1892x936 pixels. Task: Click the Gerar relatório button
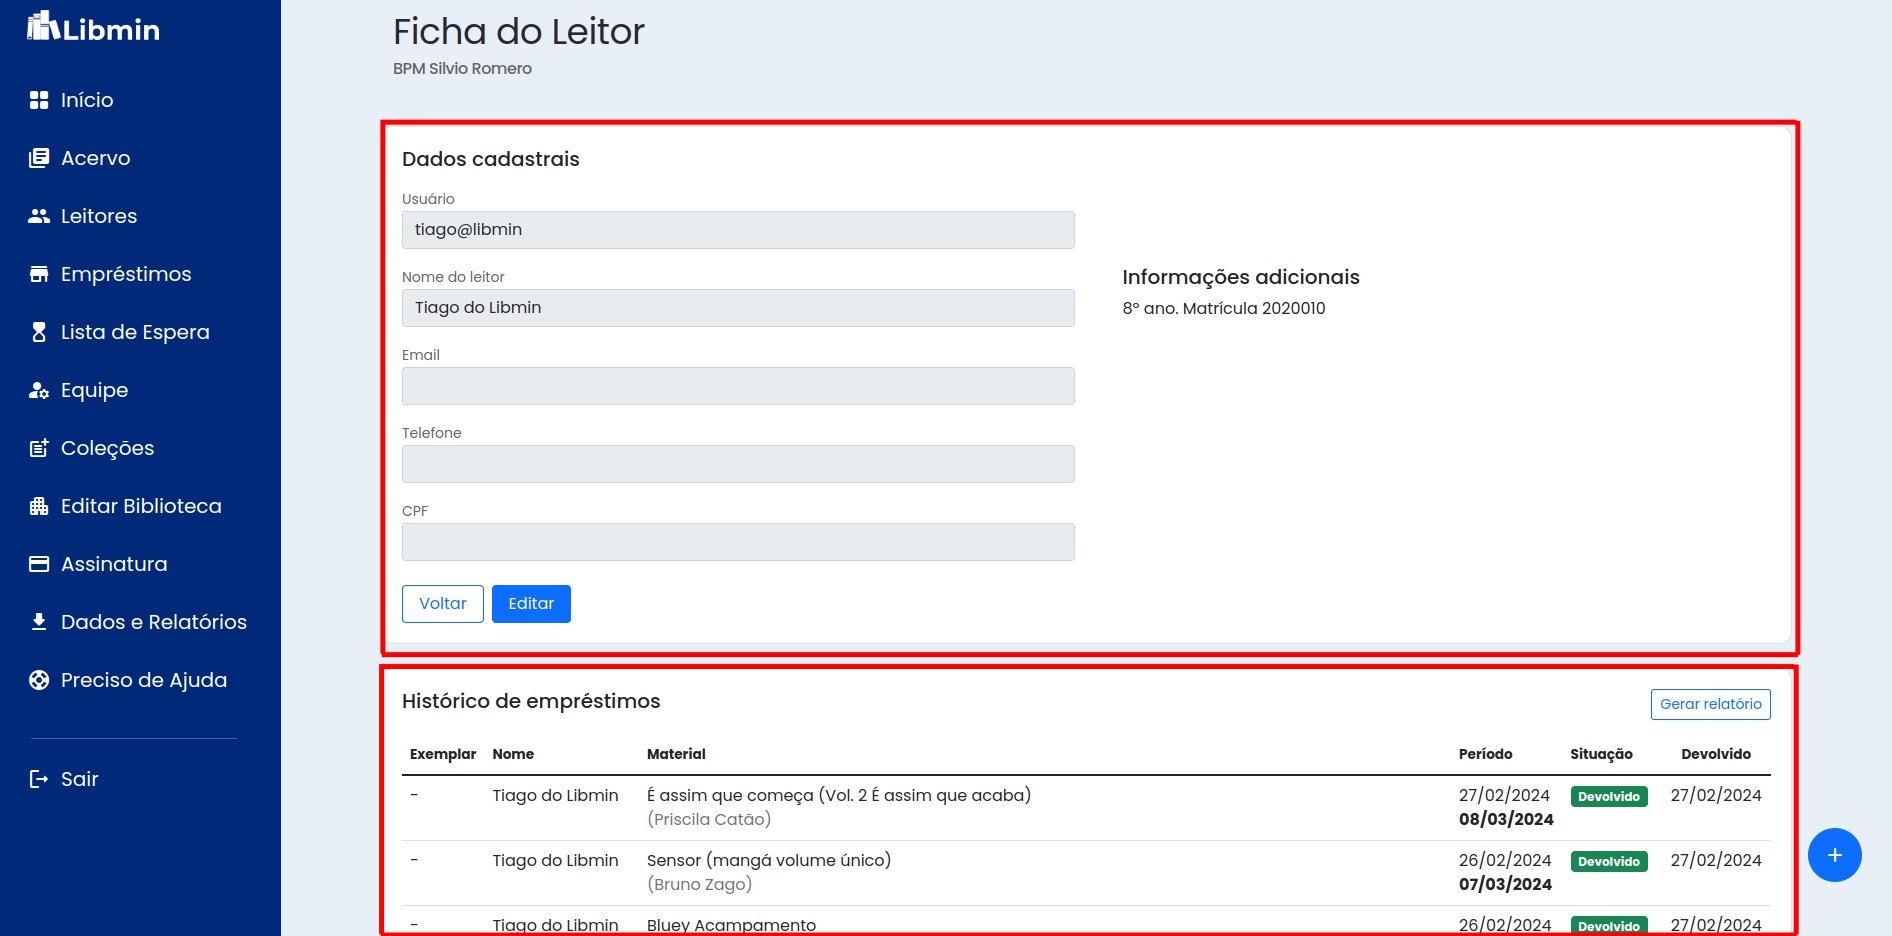click(x=1710, y=704)
